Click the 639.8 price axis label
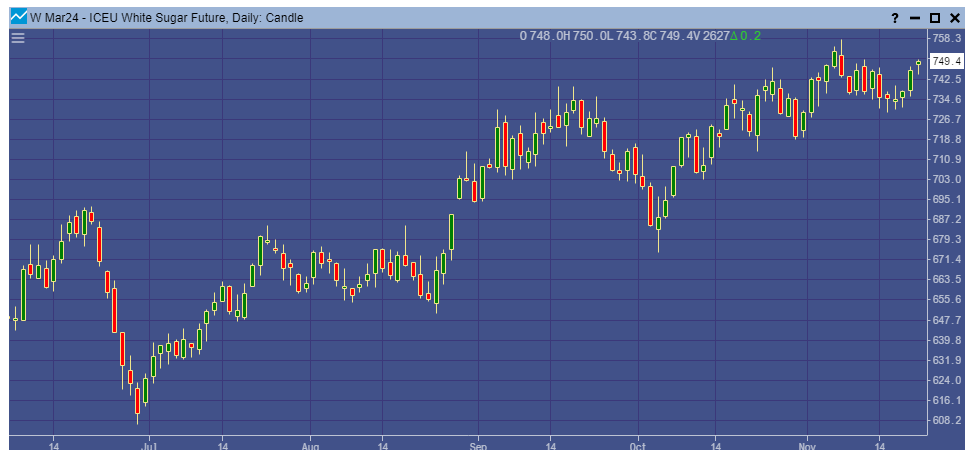The image size is (974, 456). coord(946,340)
